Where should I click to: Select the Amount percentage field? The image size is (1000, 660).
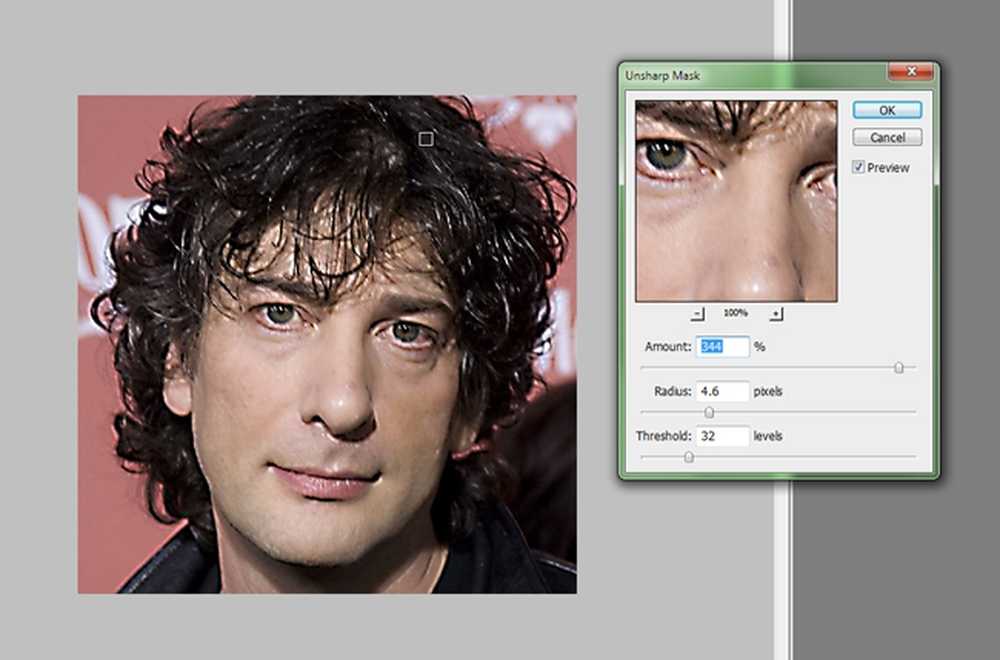(x=723, y=346)
